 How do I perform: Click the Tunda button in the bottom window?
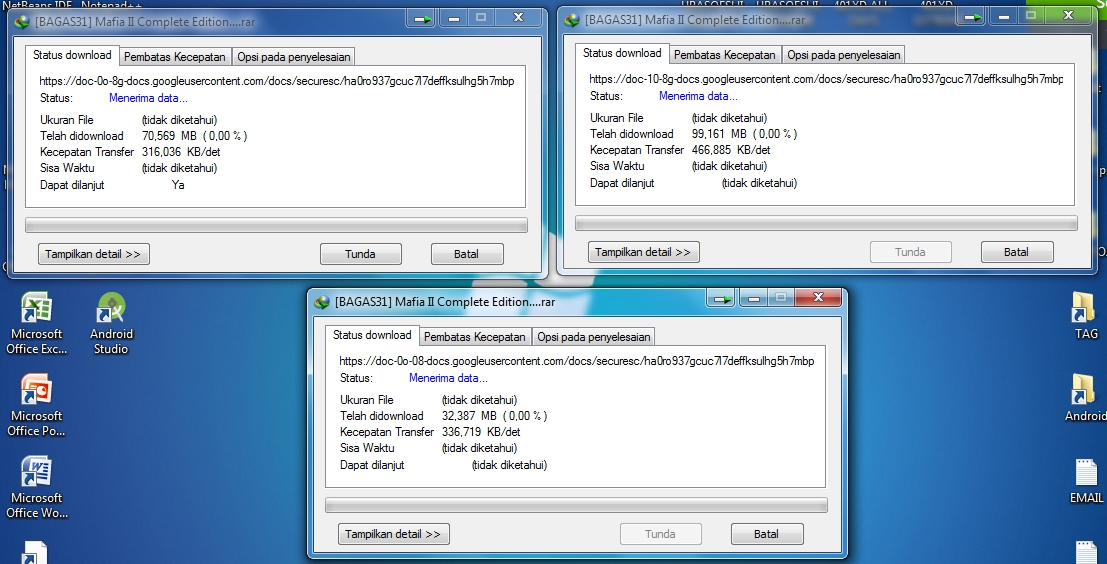coord(660,534)
